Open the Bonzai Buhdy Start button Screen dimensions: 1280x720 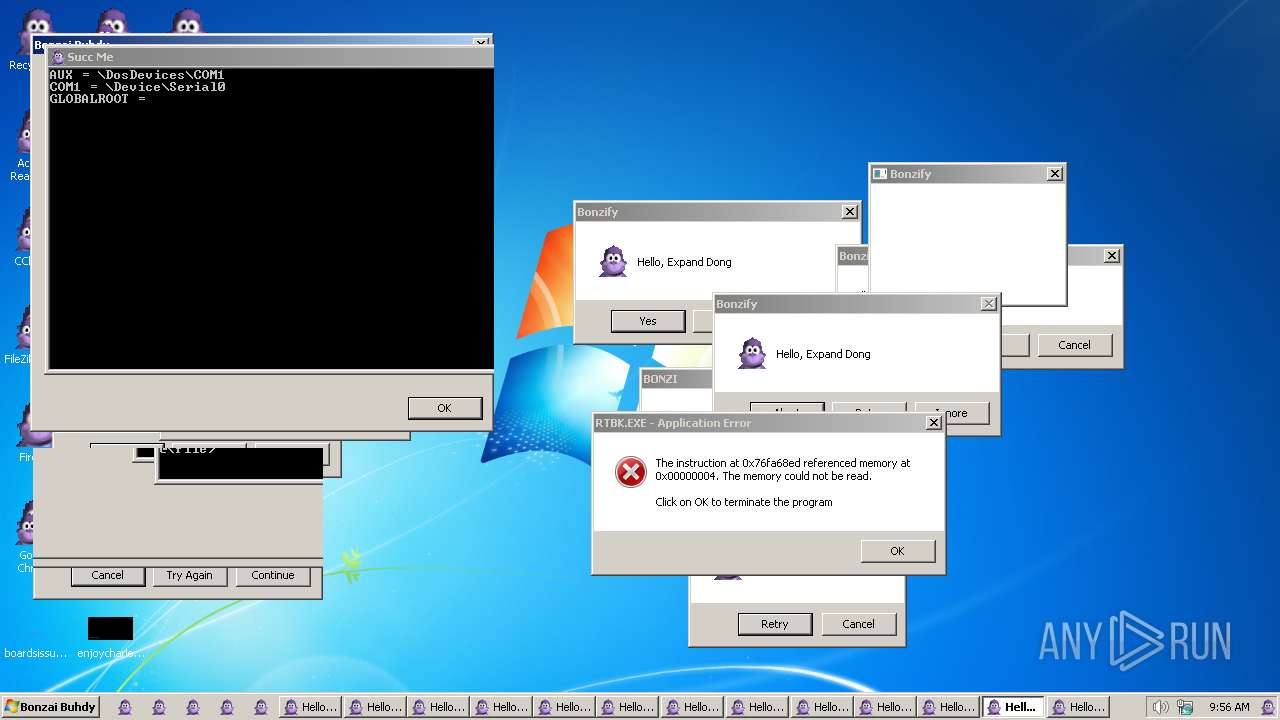pos(50,707)
